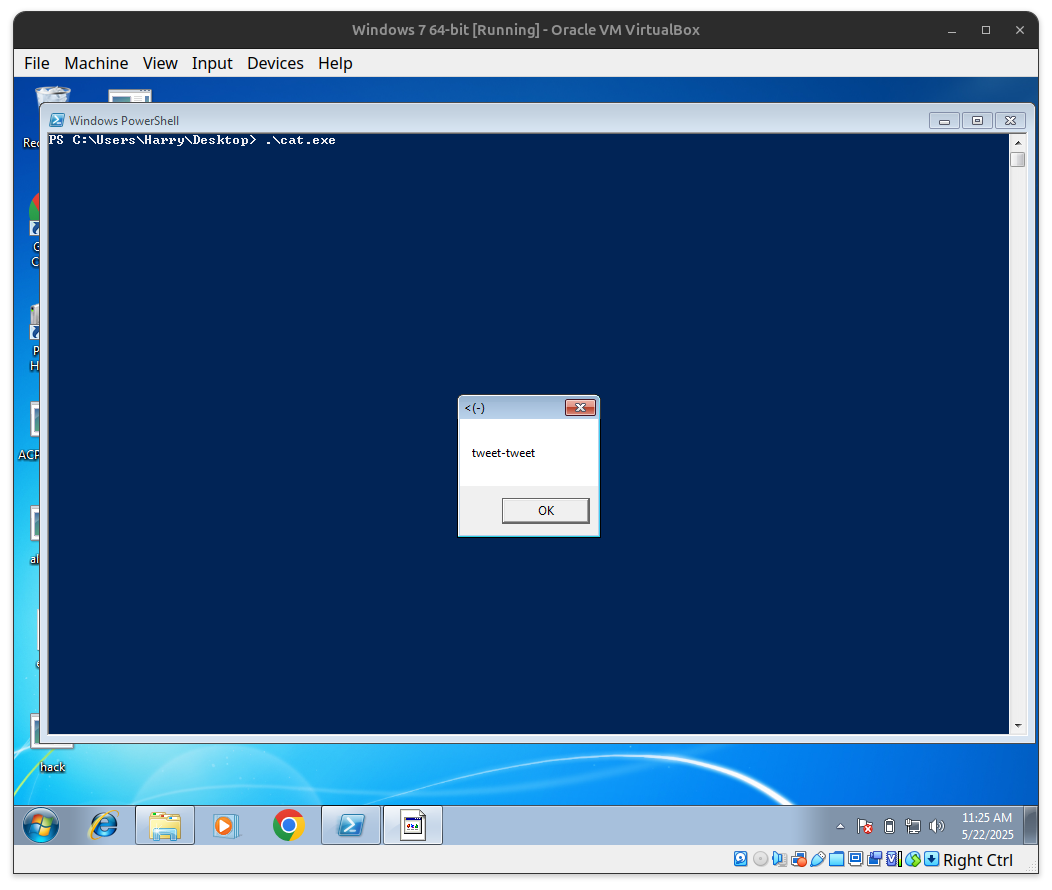Click the Right Ctrl host key label
This screenshot has height=890, width=1052.
pos(978,860)
